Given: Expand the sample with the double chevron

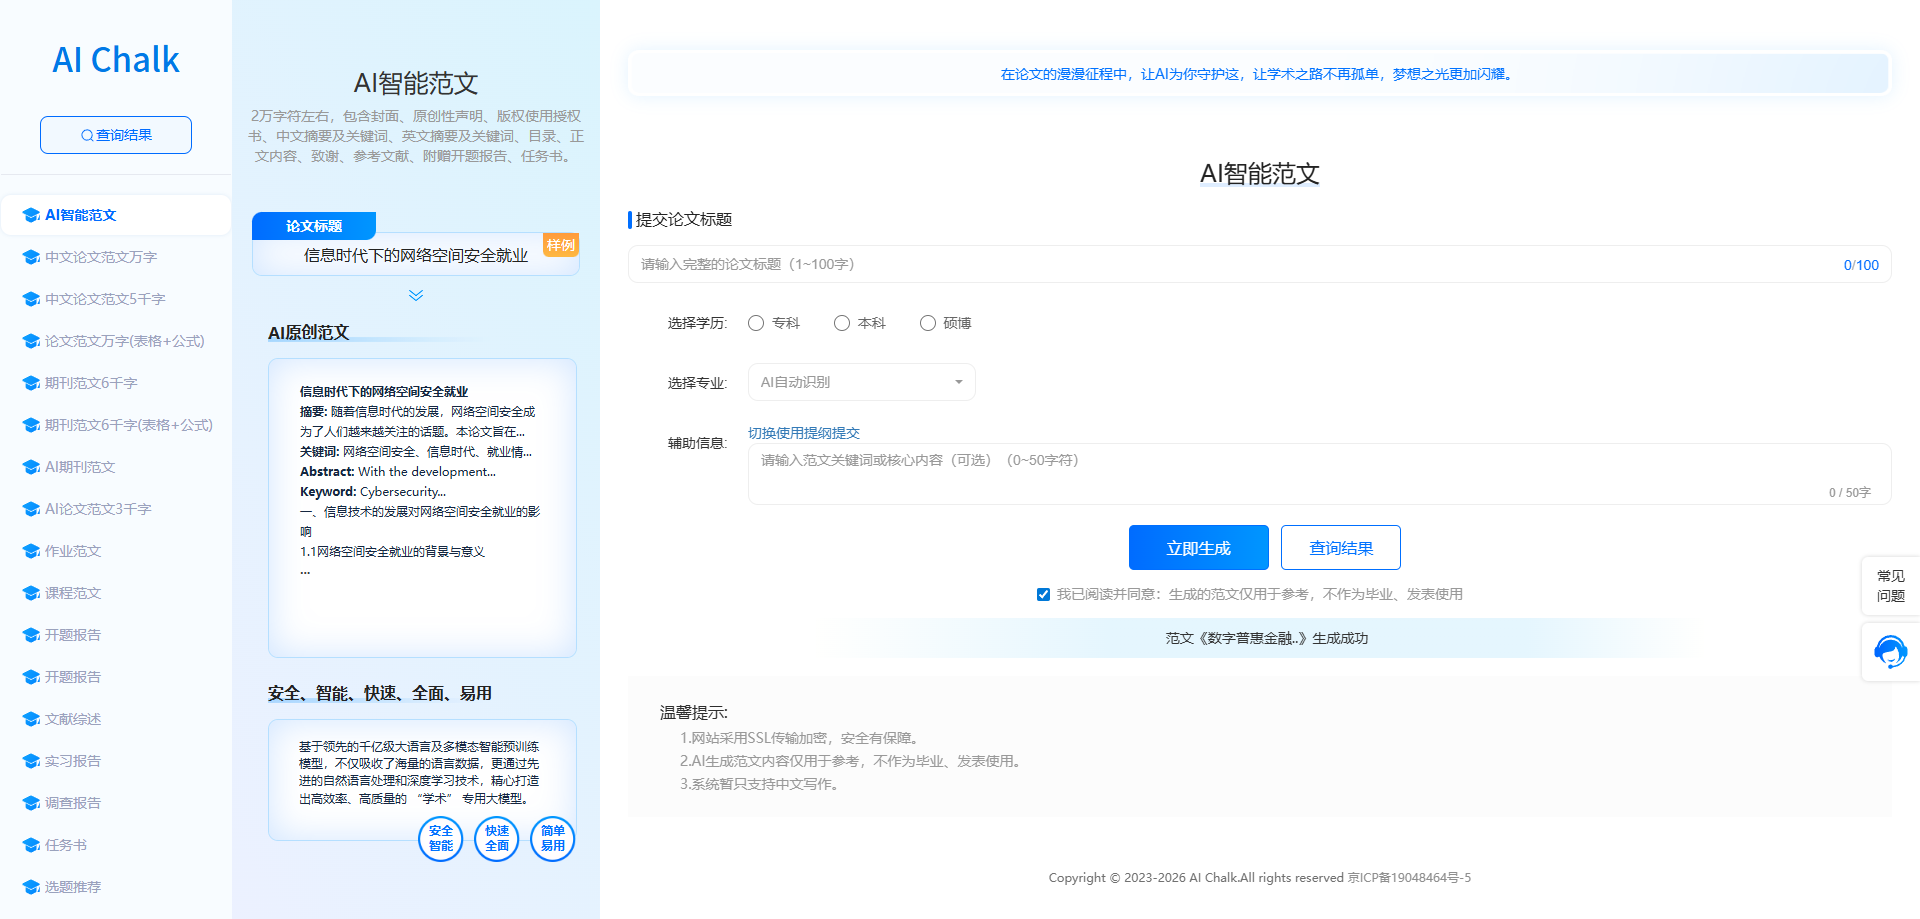Looking at the screenshot, I should [416, 295].
